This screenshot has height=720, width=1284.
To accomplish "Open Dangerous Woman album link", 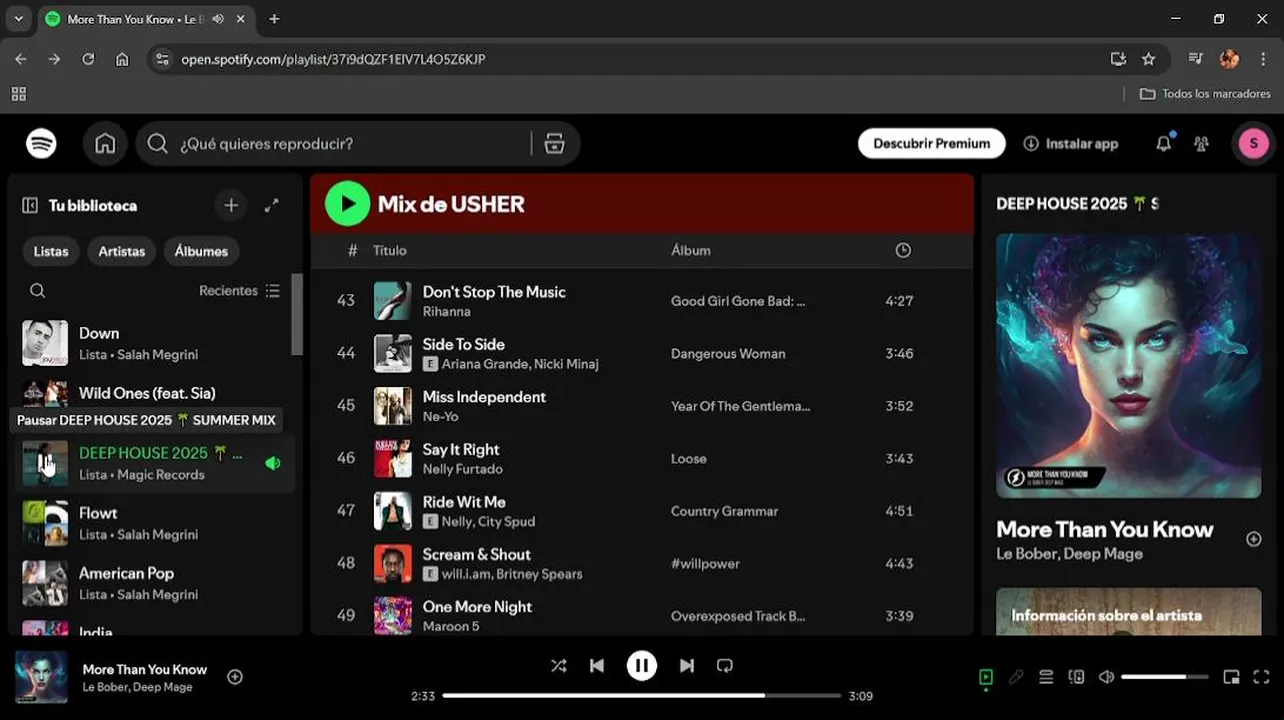I will coord(728,354).
